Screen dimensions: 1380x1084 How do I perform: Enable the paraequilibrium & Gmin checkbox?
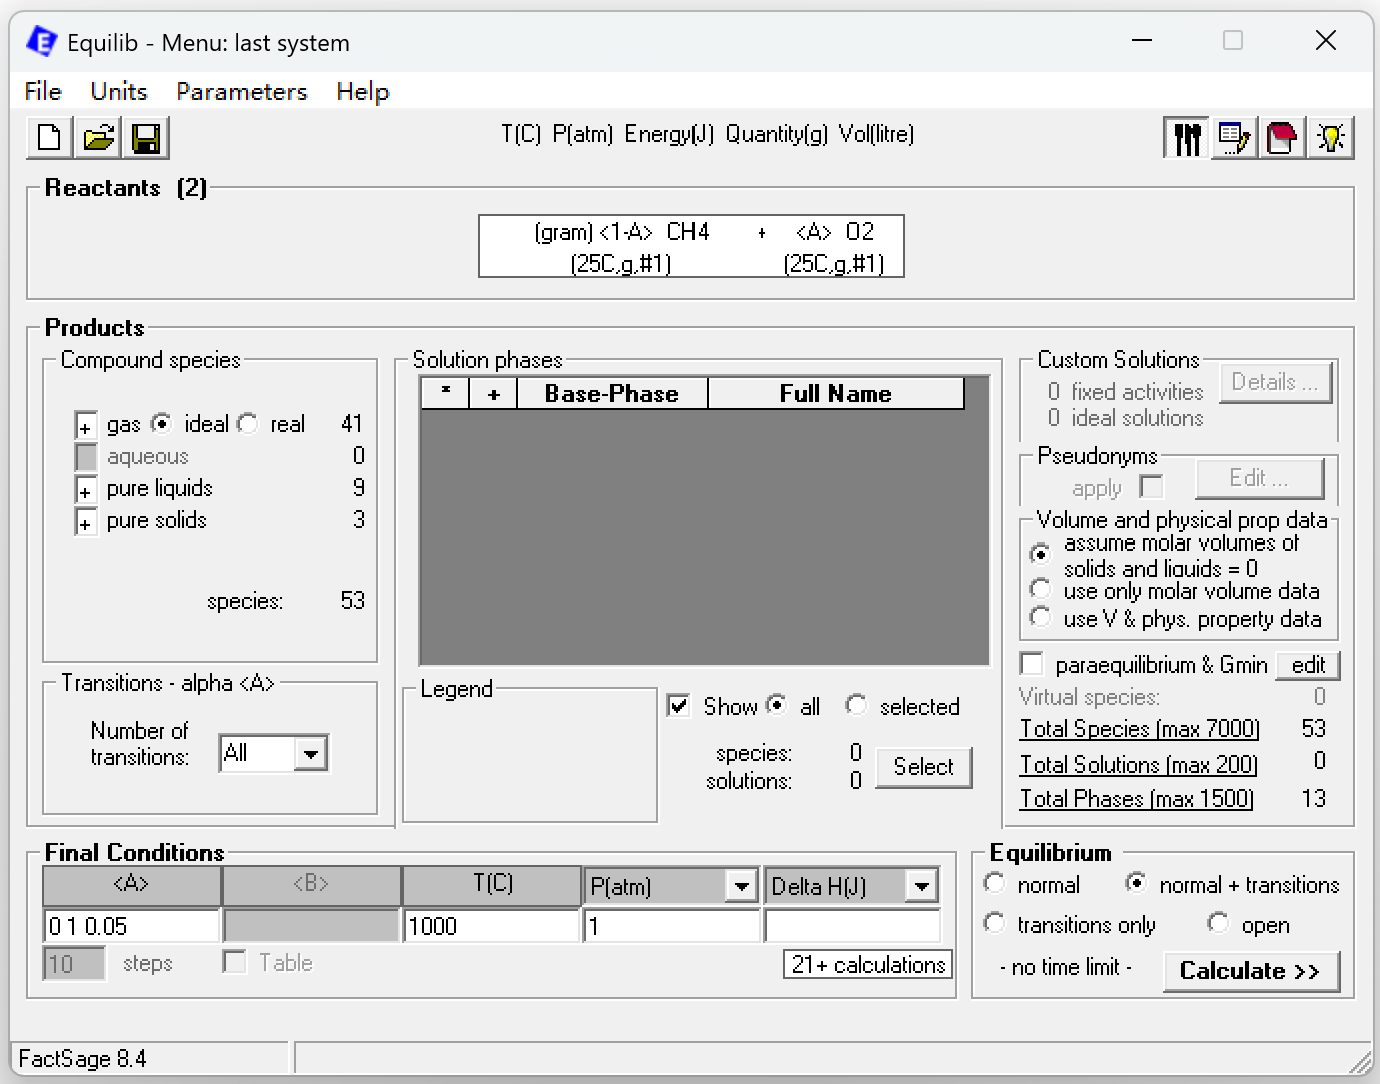(1031, 664)
